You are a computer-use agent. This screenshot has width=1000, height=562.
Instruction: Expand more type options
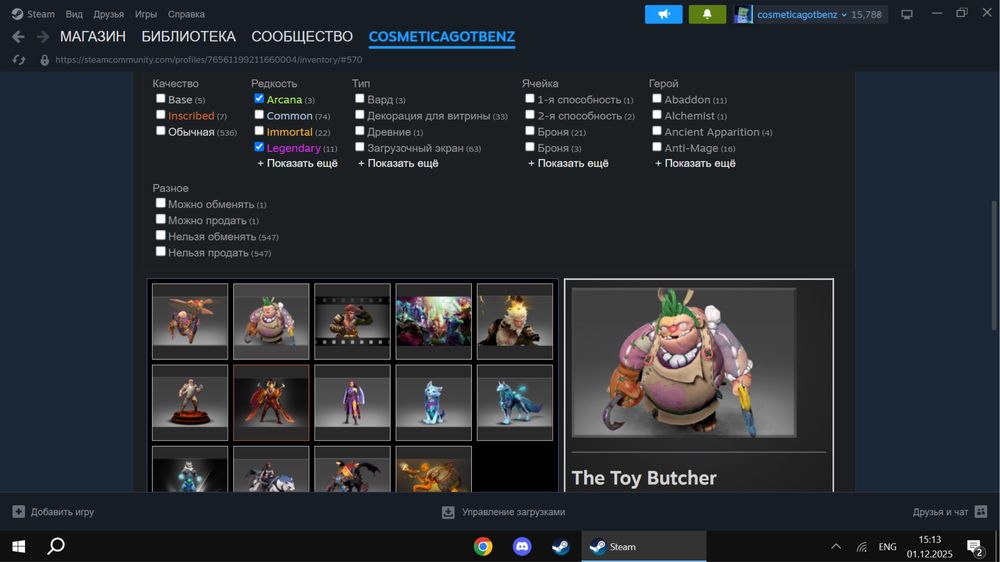click(398, 163)
